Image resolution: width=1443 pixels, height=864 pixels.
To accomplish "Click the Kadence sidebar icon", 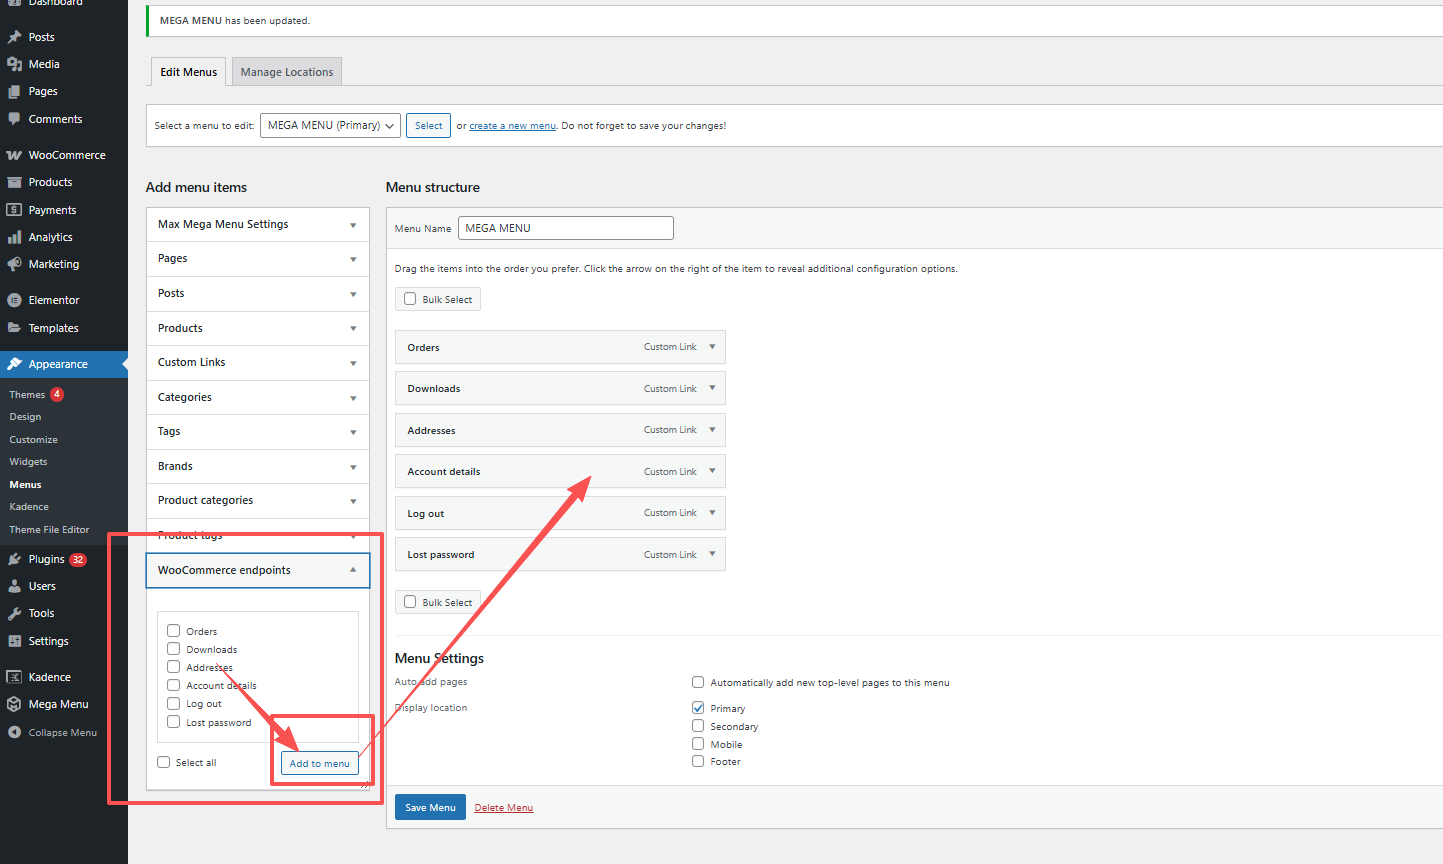I will [14, 677].
